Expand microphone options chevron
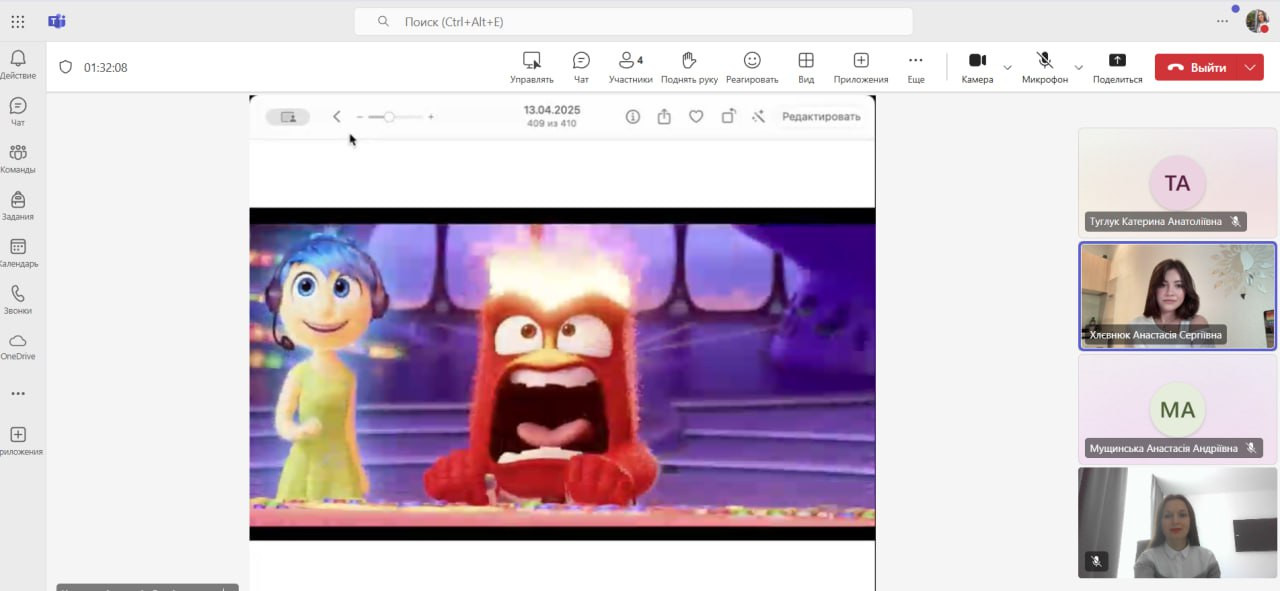 1078,67
